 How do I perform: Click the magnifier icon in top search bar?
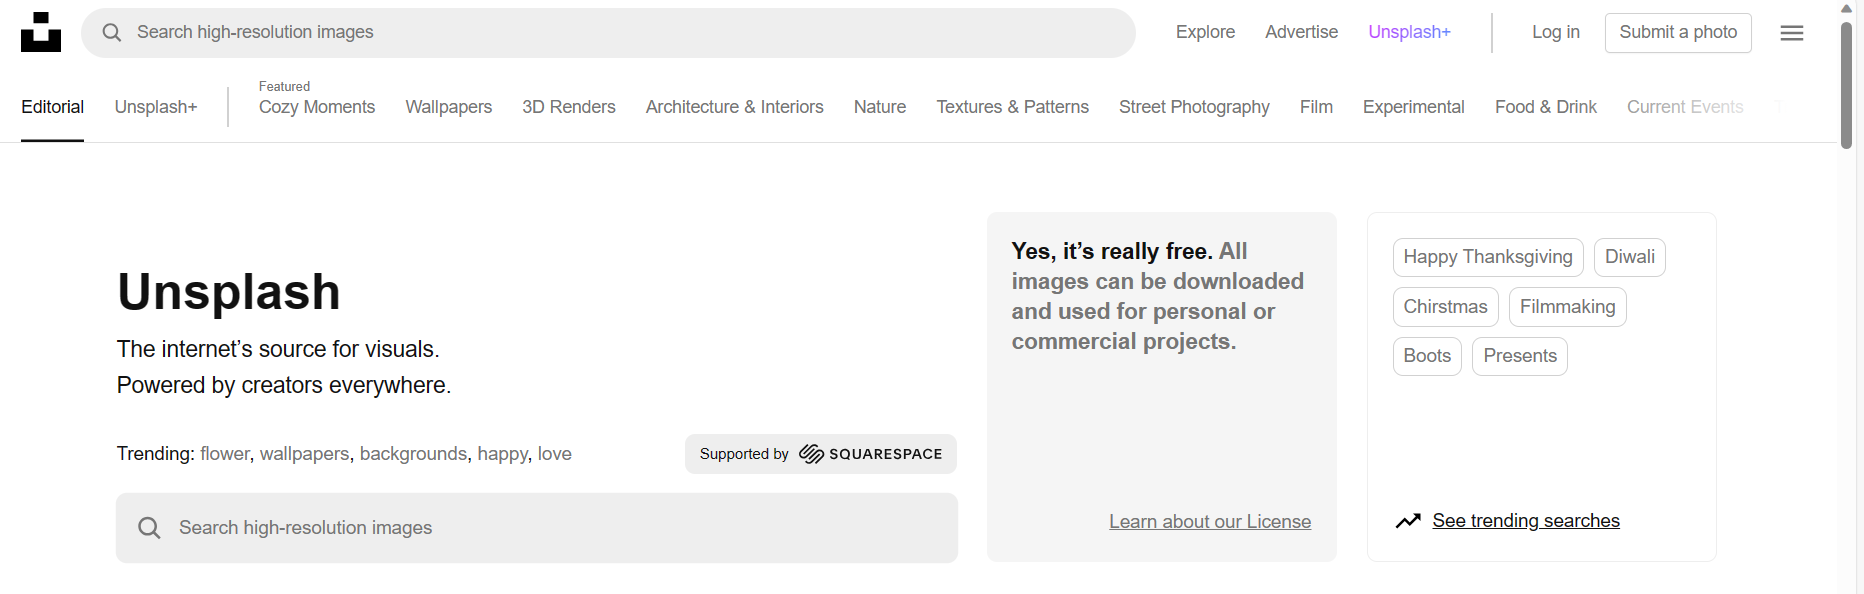click(x=112, y=33)
